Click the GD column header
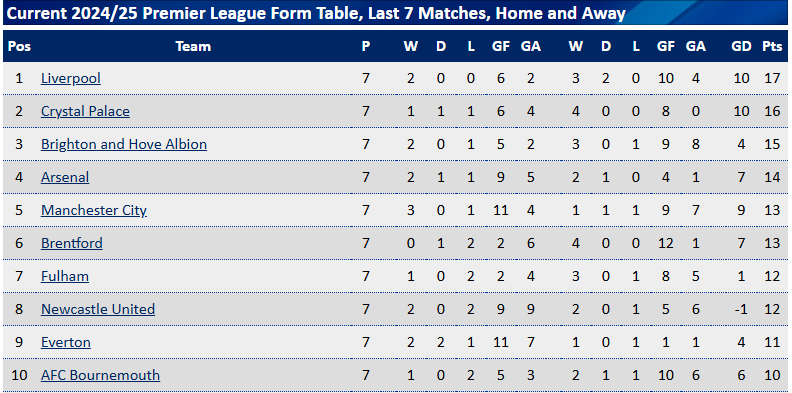Image resolution: width=792 pixels, height=393 pixels. 741,46
